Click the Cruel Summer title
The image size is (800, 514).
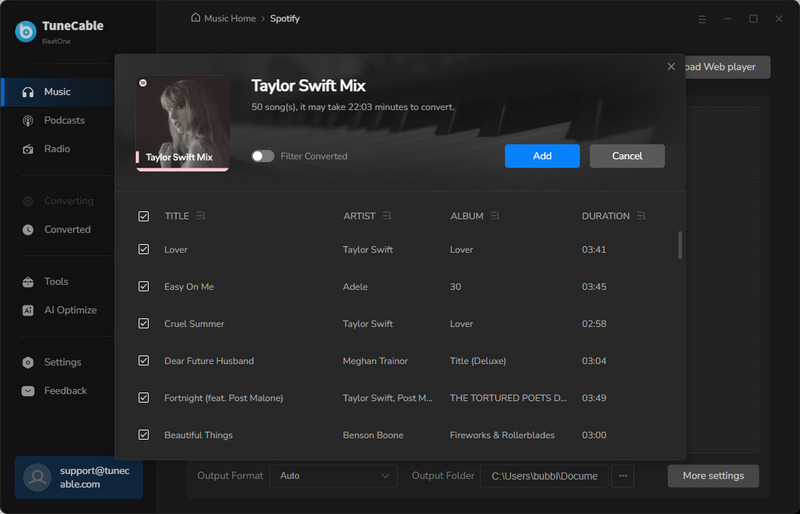[x=194, y=324]
